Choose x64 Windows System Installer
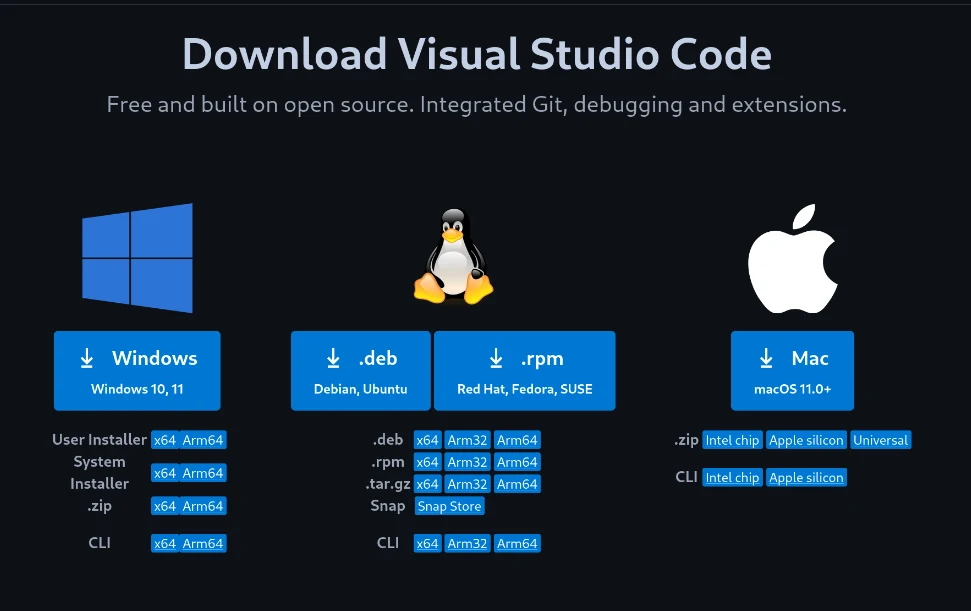This screenshot has width=971, height=611. (x=165, y=473)
